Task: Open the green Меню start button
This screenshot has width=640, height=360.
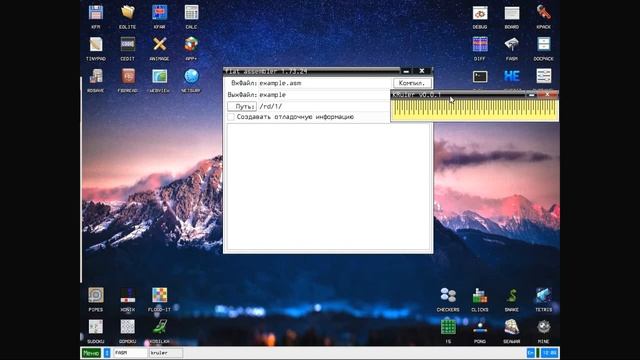Action: (91, 353)
